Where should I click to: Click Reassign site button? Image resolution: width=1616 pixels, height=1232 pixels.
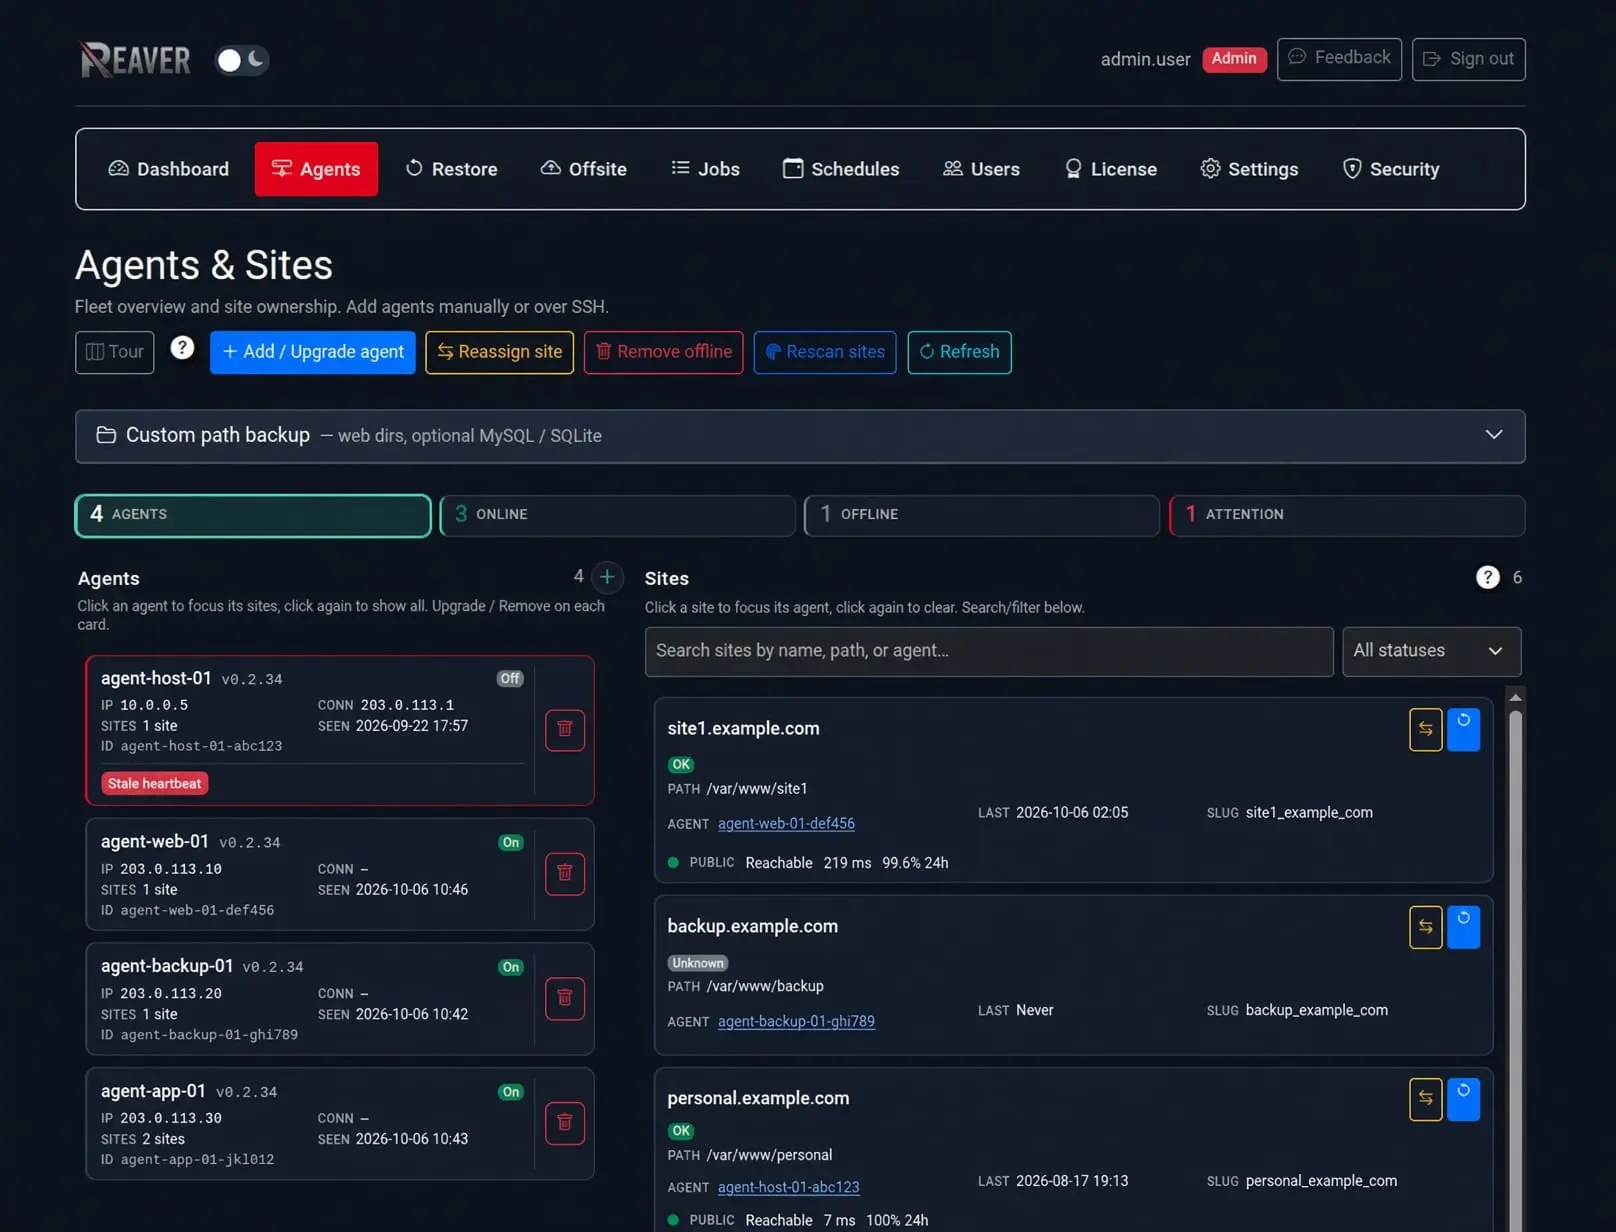(500, 352)
